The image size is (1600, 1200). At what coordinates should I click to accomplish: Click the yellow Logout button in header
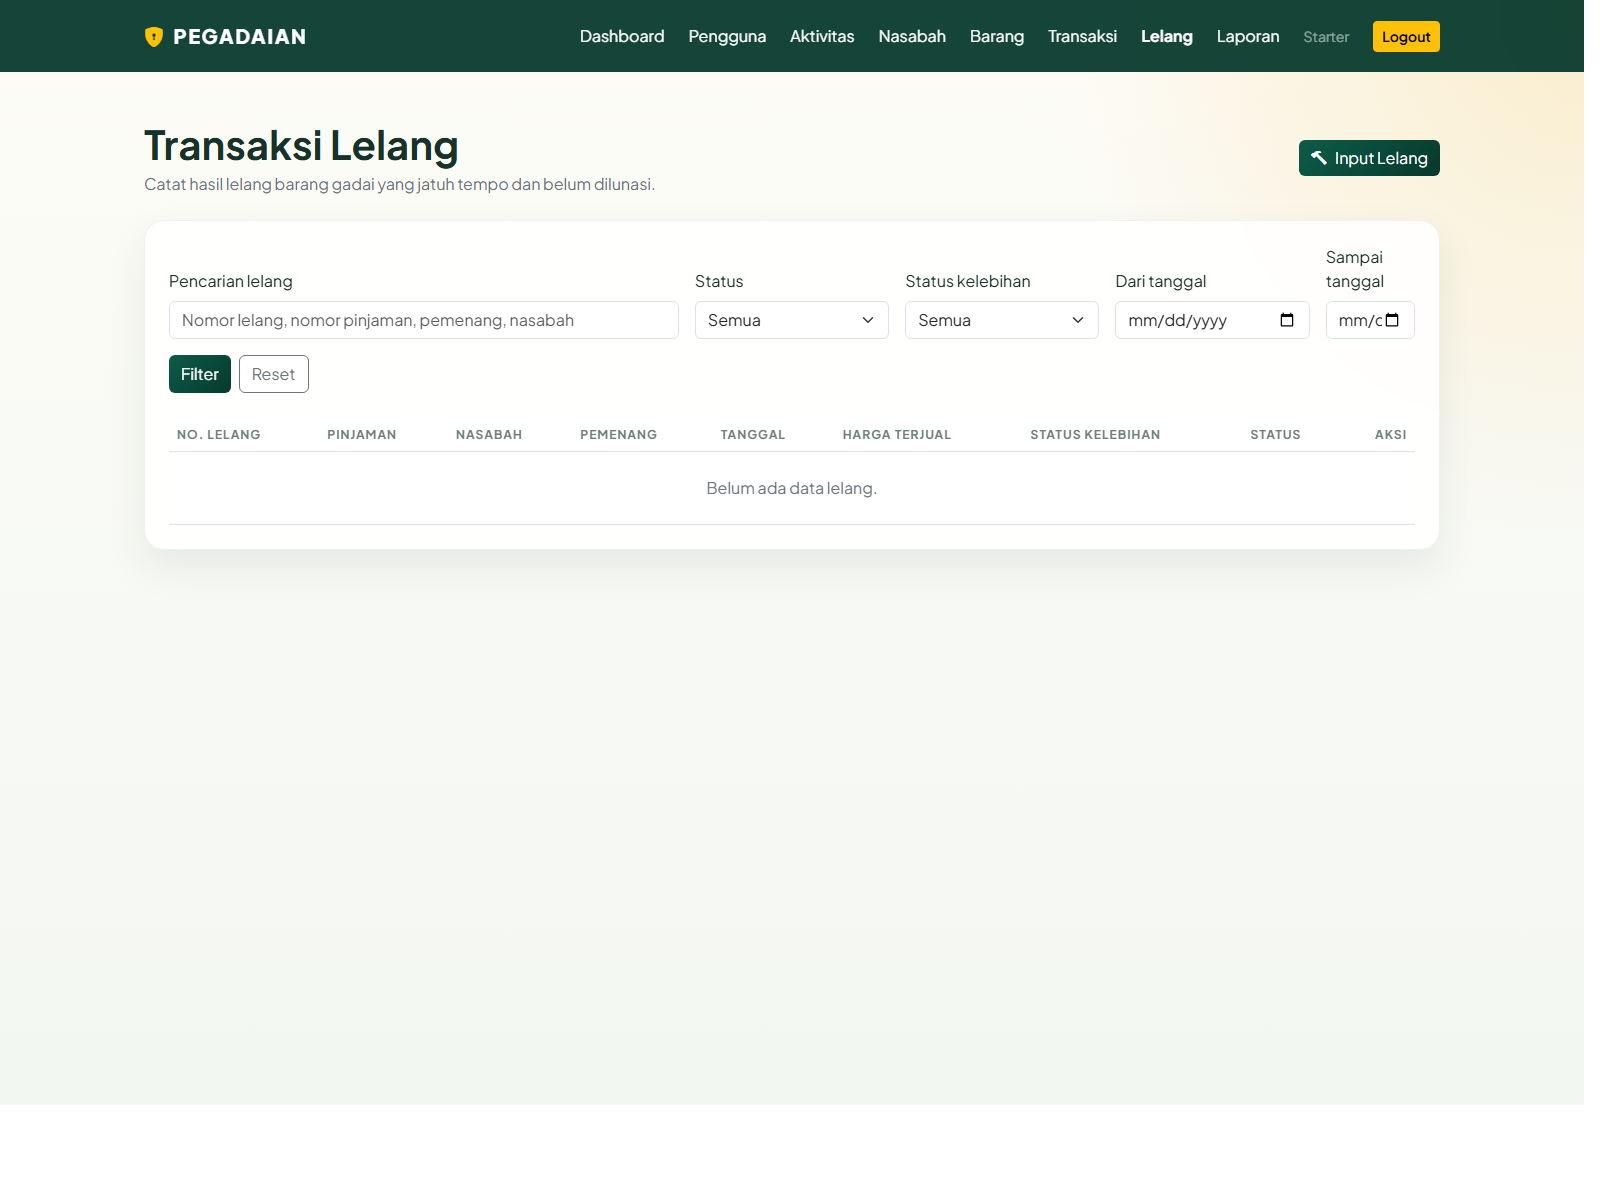pos(1406,36)
